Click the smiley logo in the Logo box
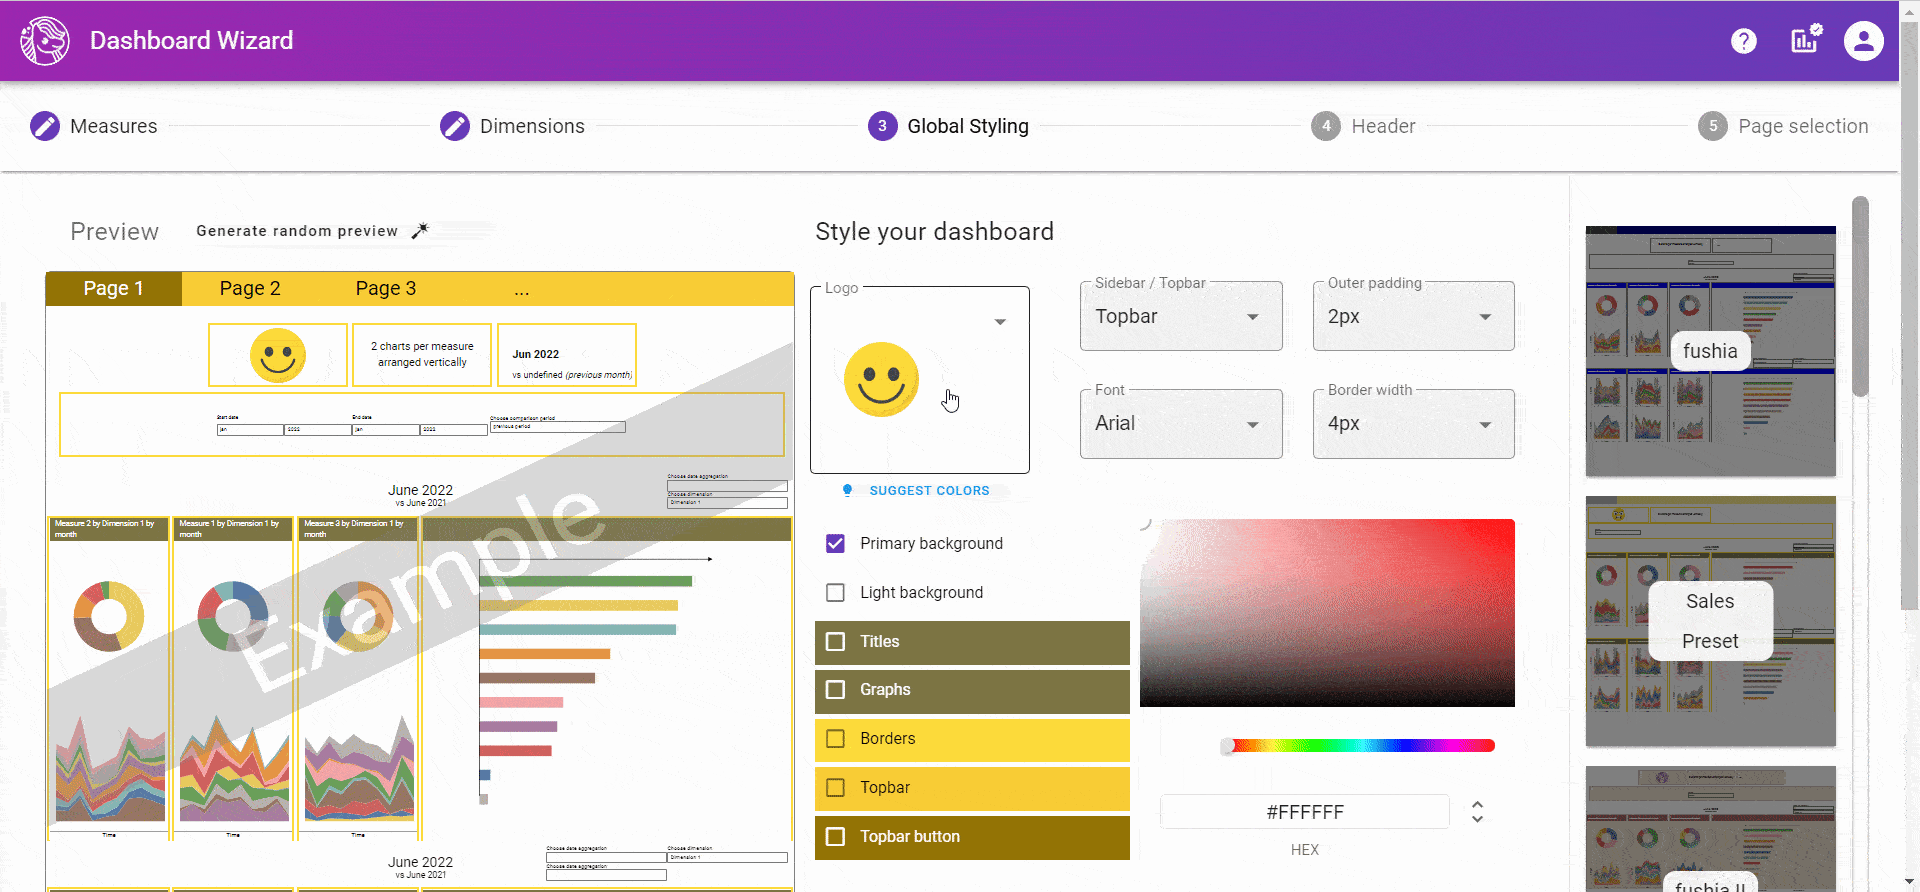 tap(881, 380)
